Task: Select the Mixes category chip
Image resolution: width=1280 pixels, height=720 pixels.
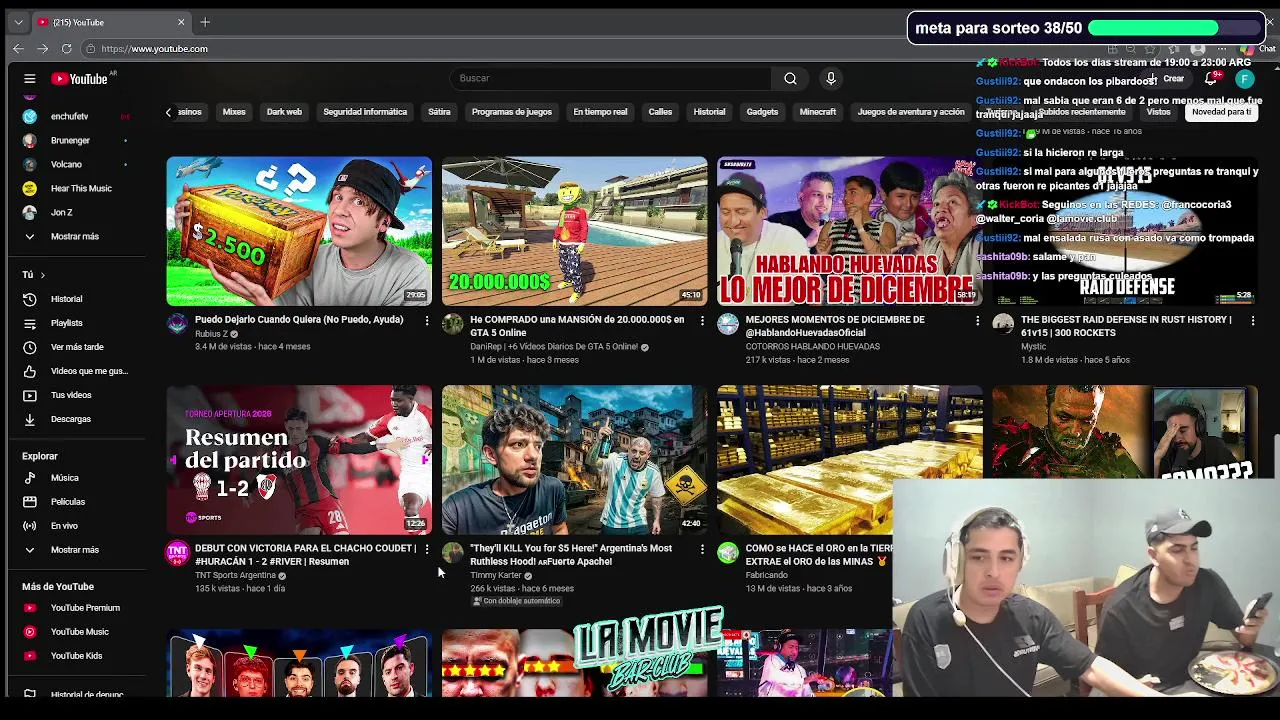Action: [x=234, y=112]
